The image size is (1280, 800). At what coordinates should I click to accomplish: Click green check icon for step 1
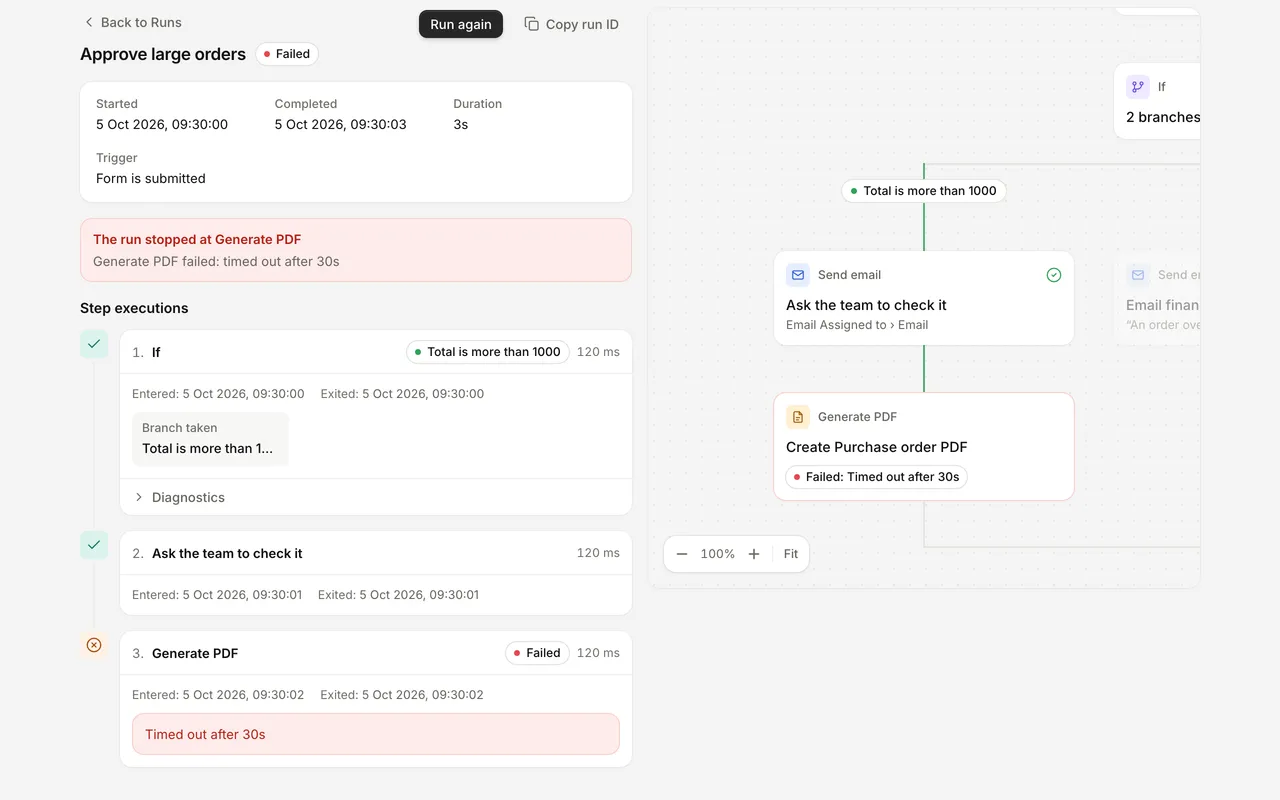pos(94,344)
